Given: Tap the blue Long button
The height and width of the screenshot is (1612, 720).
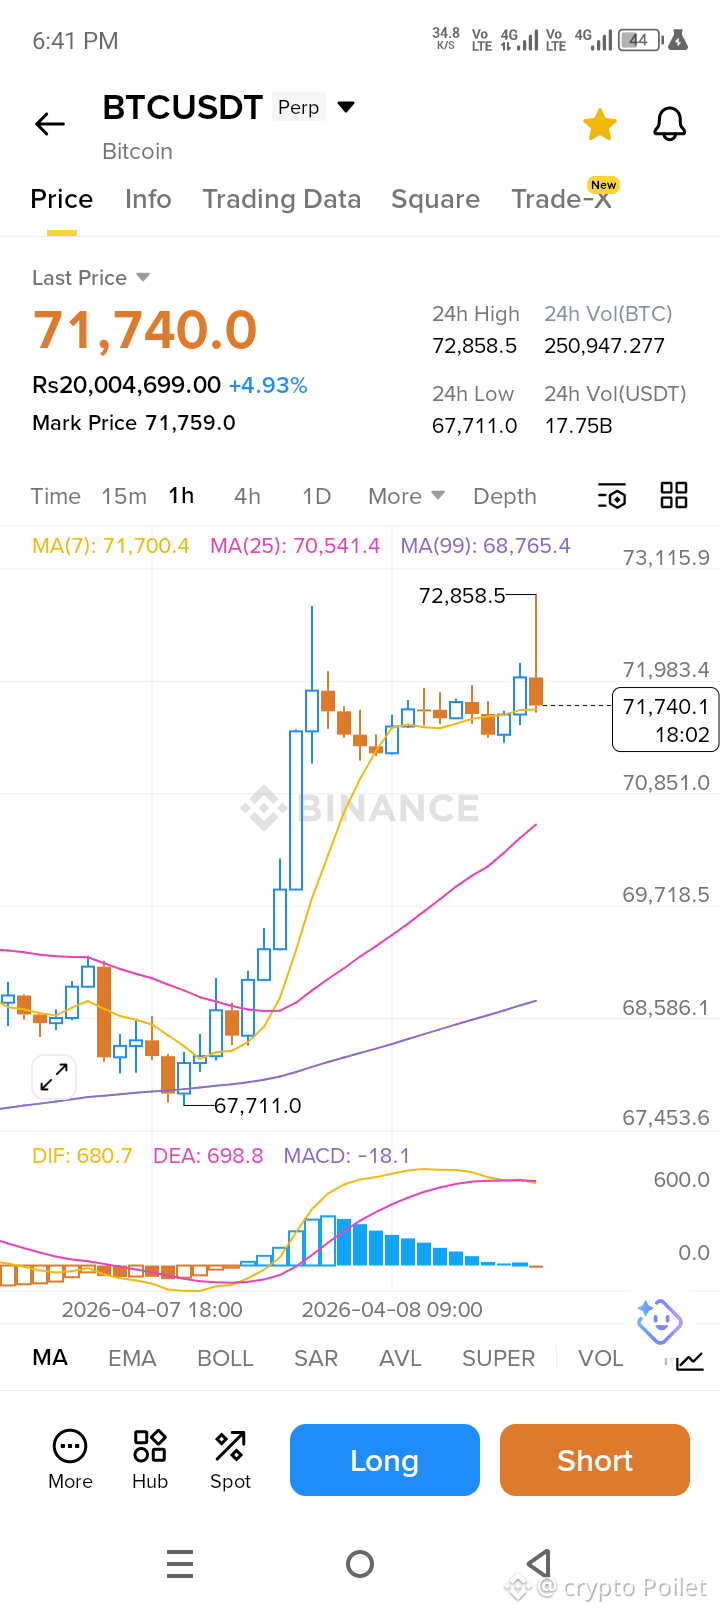Looking at the screenshot, I should [x=385, y=1460].
